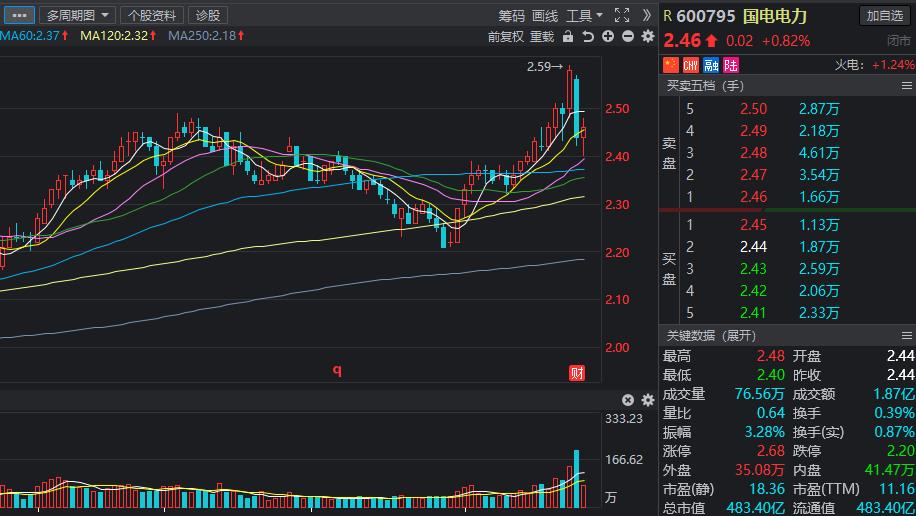Click buy level 5 price 2.41
Viewport: 916px width, 516px height.
coord(753,313)
